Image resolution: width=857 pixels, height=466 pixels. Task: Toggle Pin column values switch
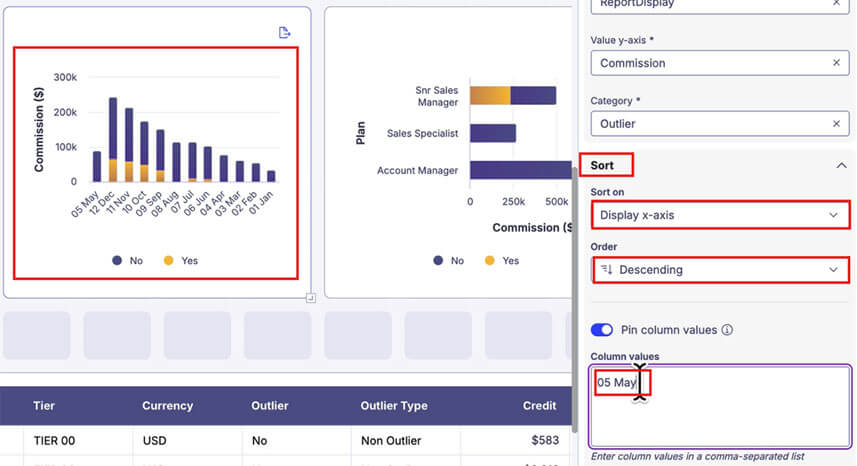point(602,330)
